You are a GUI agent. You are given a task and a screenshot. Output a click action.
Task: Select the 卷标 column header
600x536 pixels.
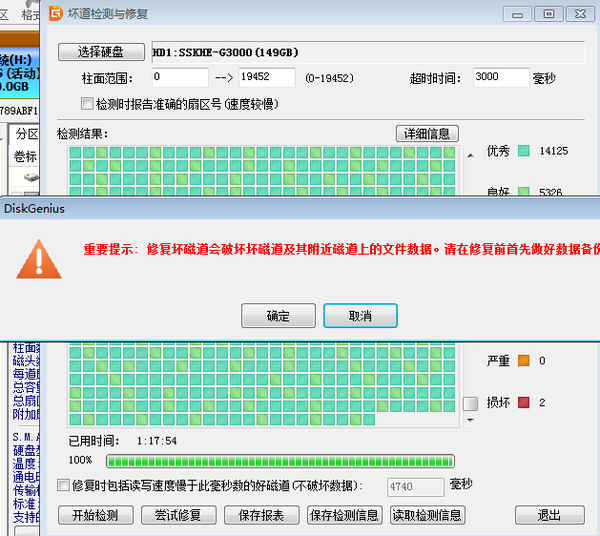pyautogui.click(x=25, y=156)
